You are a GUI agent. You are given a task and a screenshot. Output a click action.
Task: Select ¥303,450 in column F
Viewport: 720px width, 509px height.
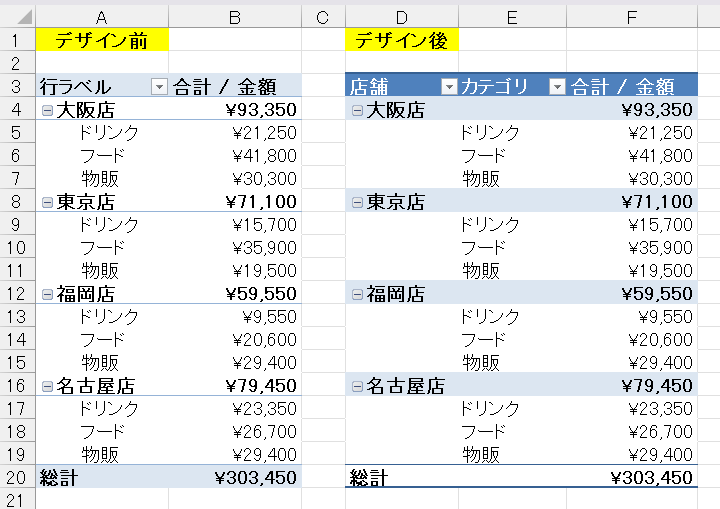(652, 477)
